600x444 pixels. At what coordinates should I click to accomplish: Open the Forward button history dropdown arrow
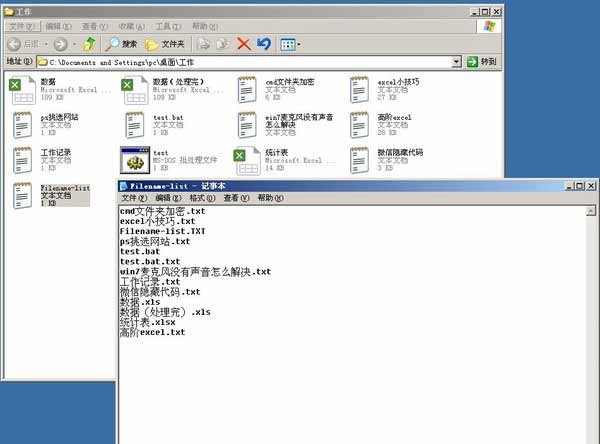click(x=74, y=44)
